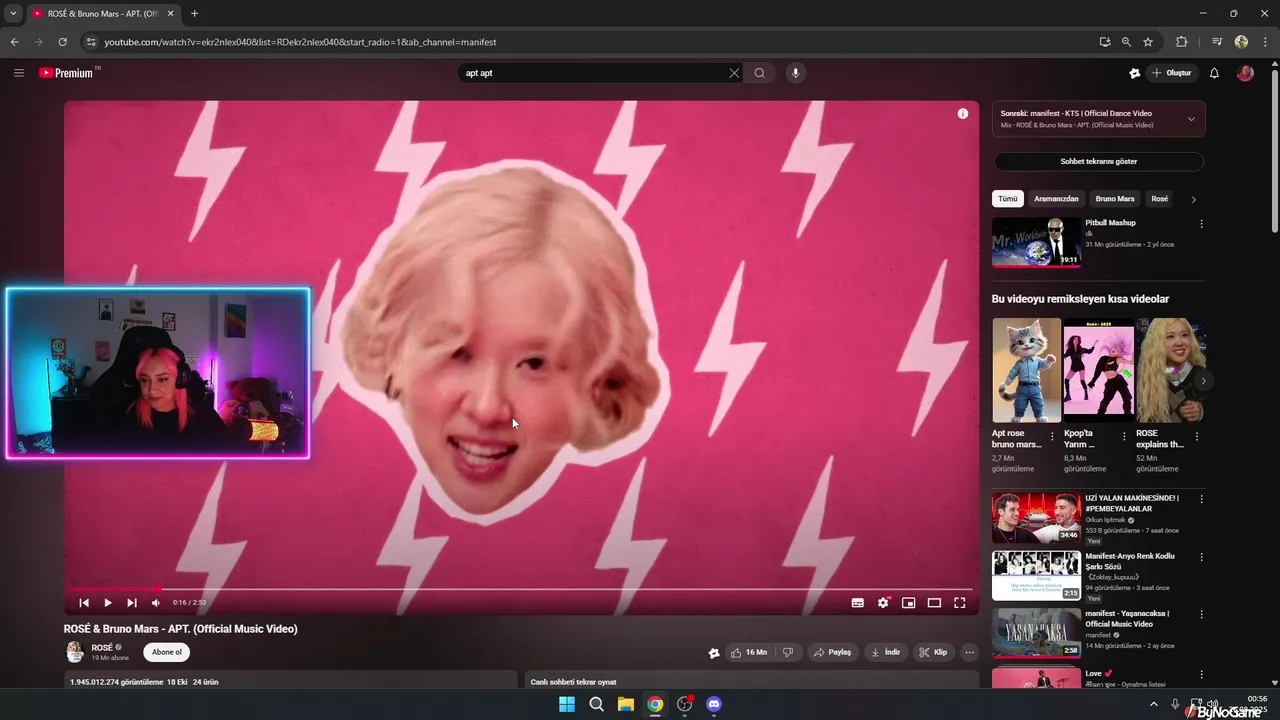
Task: Open ROSÉ channel avatar
Action: (75, 652)
